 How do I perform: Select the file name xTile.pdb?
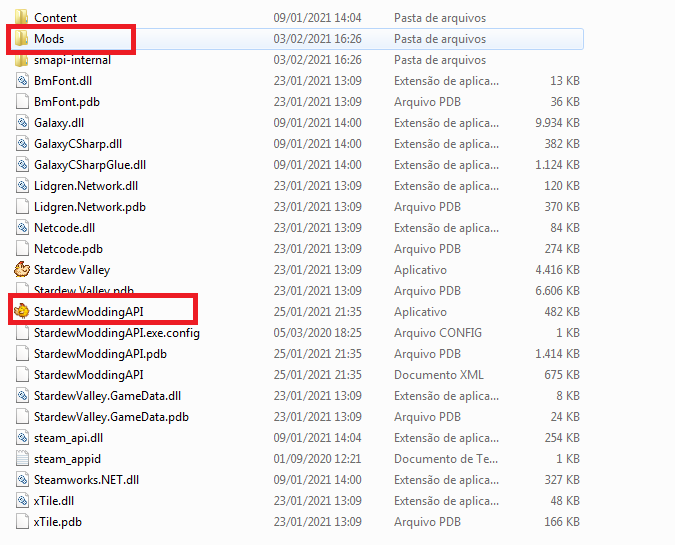(58, 522)
